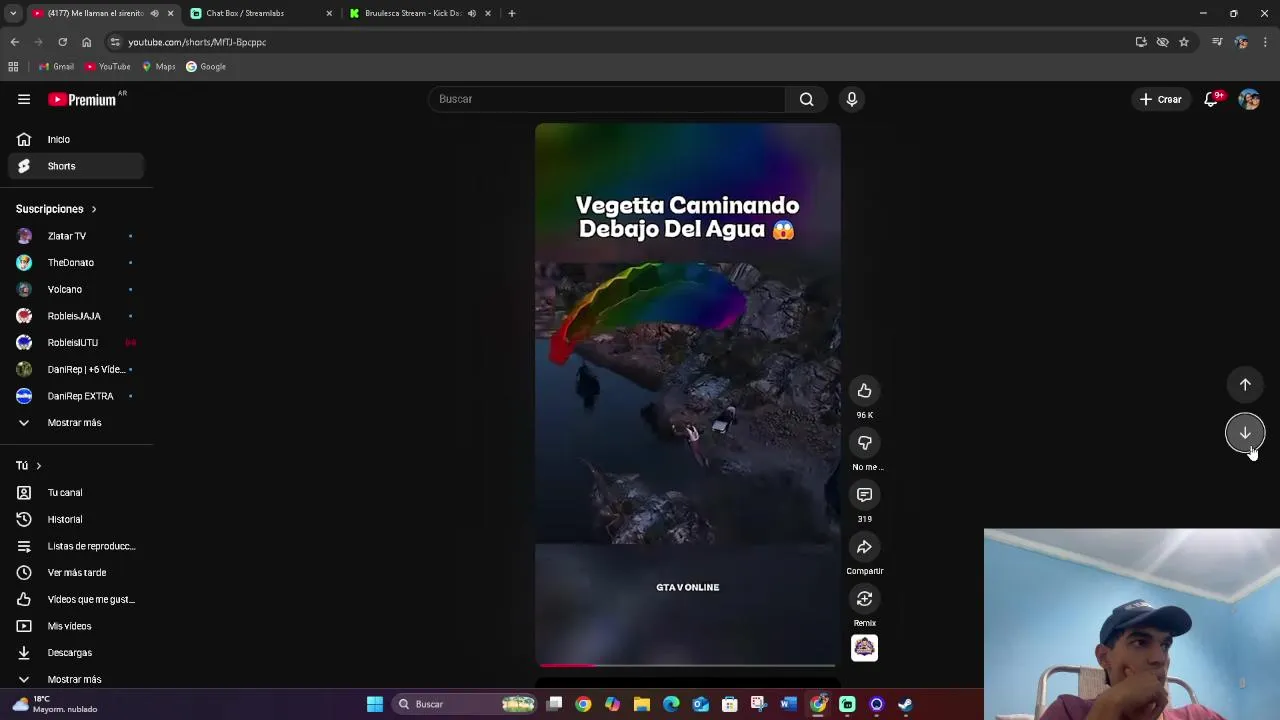The height and width of the screenshot is (720, 1280).
Task: Open the comments showing 319
Action: point(864,495)
